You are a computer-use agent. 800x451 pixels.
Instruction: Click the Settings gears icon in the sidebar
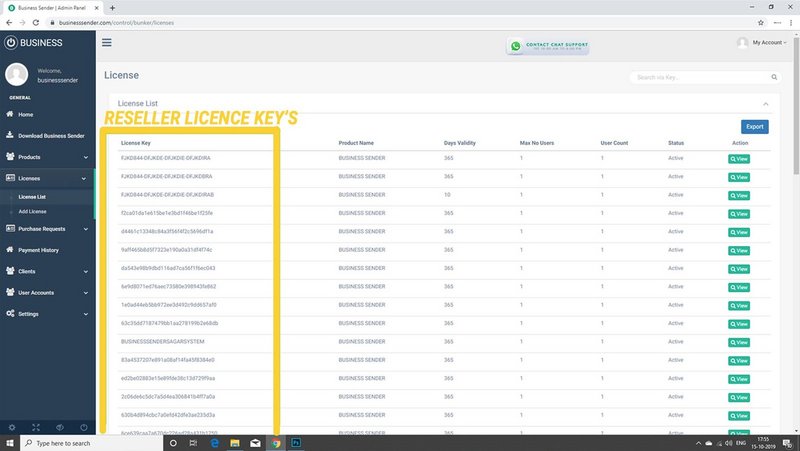coord(10,313)
